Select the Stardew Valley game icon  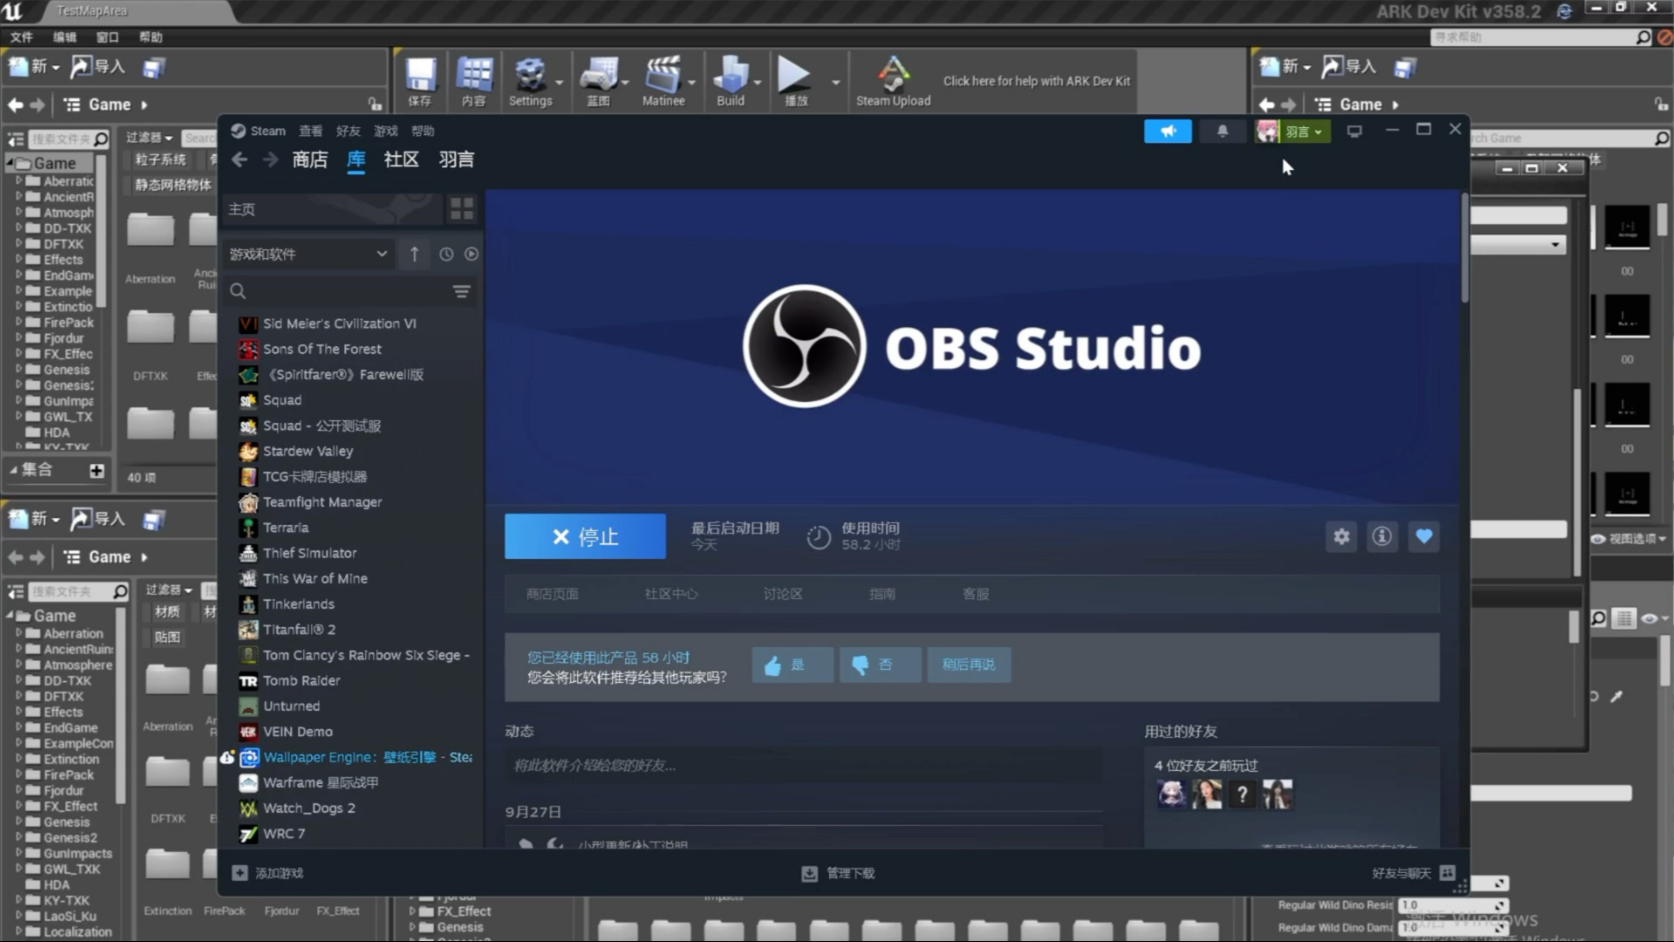pos(248,451)
